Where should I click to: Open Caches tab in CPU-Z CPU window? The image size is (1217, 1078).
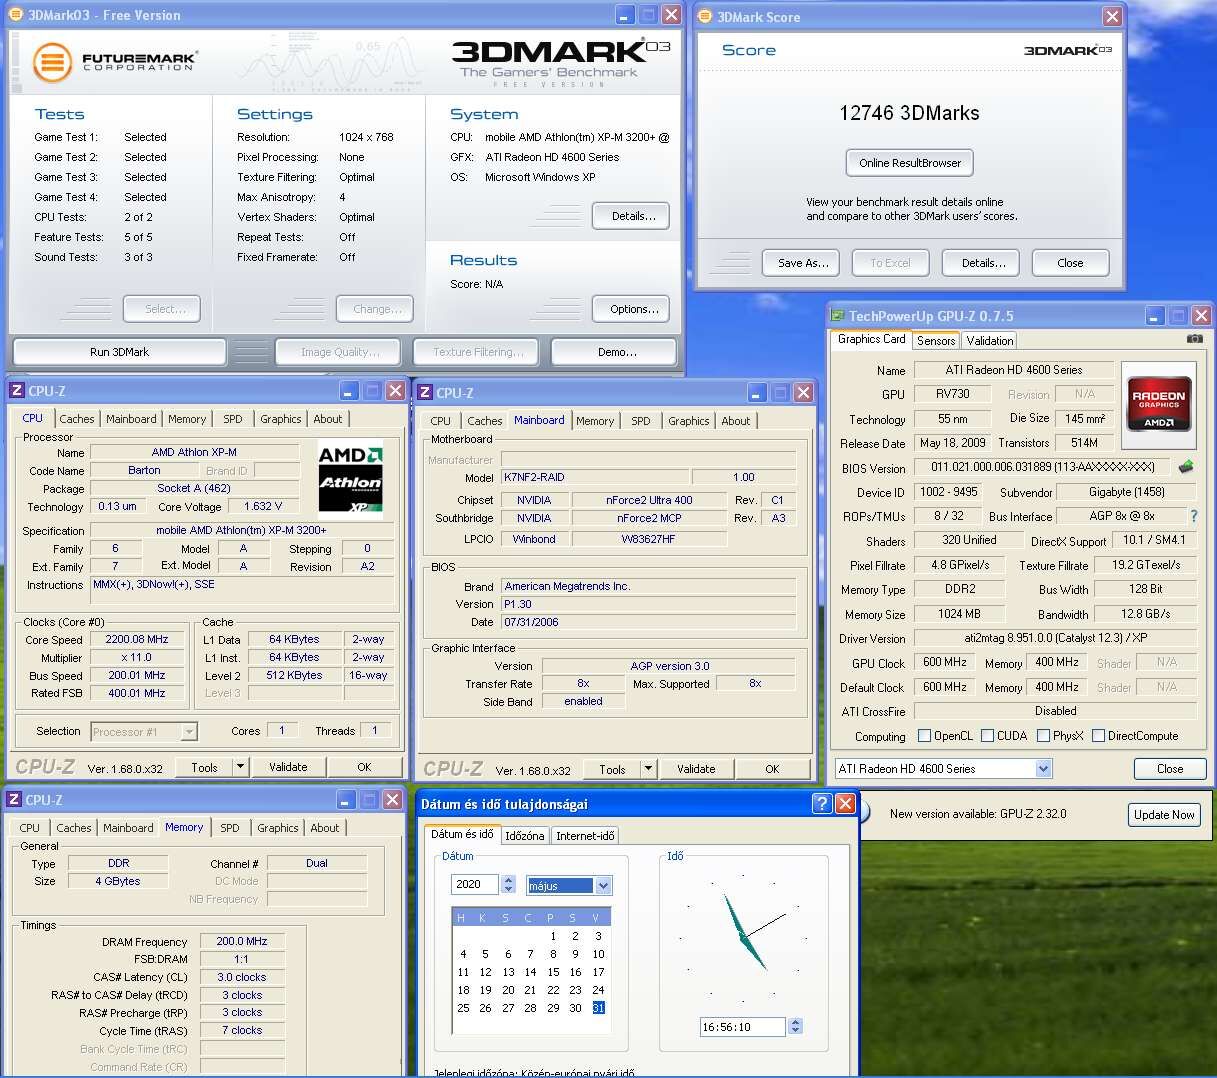pos(76,419)
